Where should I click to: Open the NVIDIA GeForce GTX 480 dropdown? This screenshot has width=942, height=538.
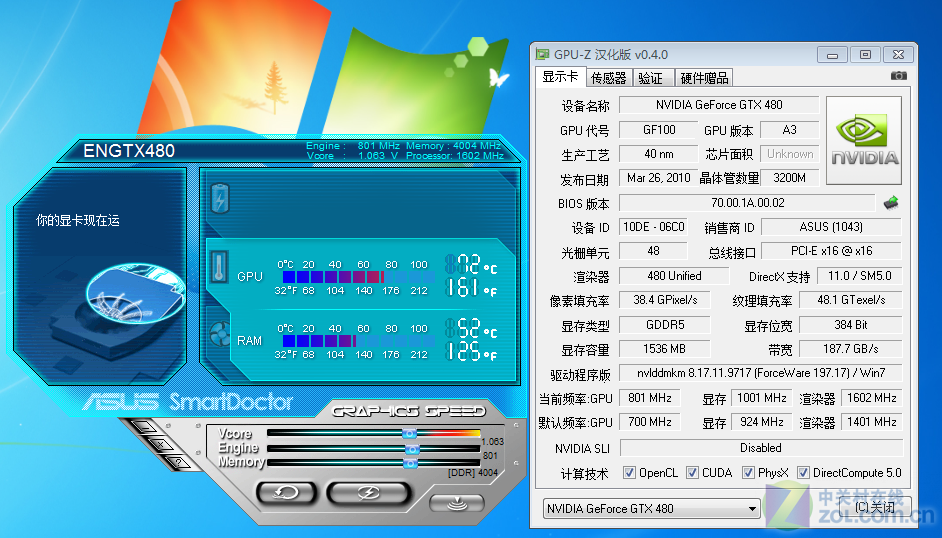point(652,509)
